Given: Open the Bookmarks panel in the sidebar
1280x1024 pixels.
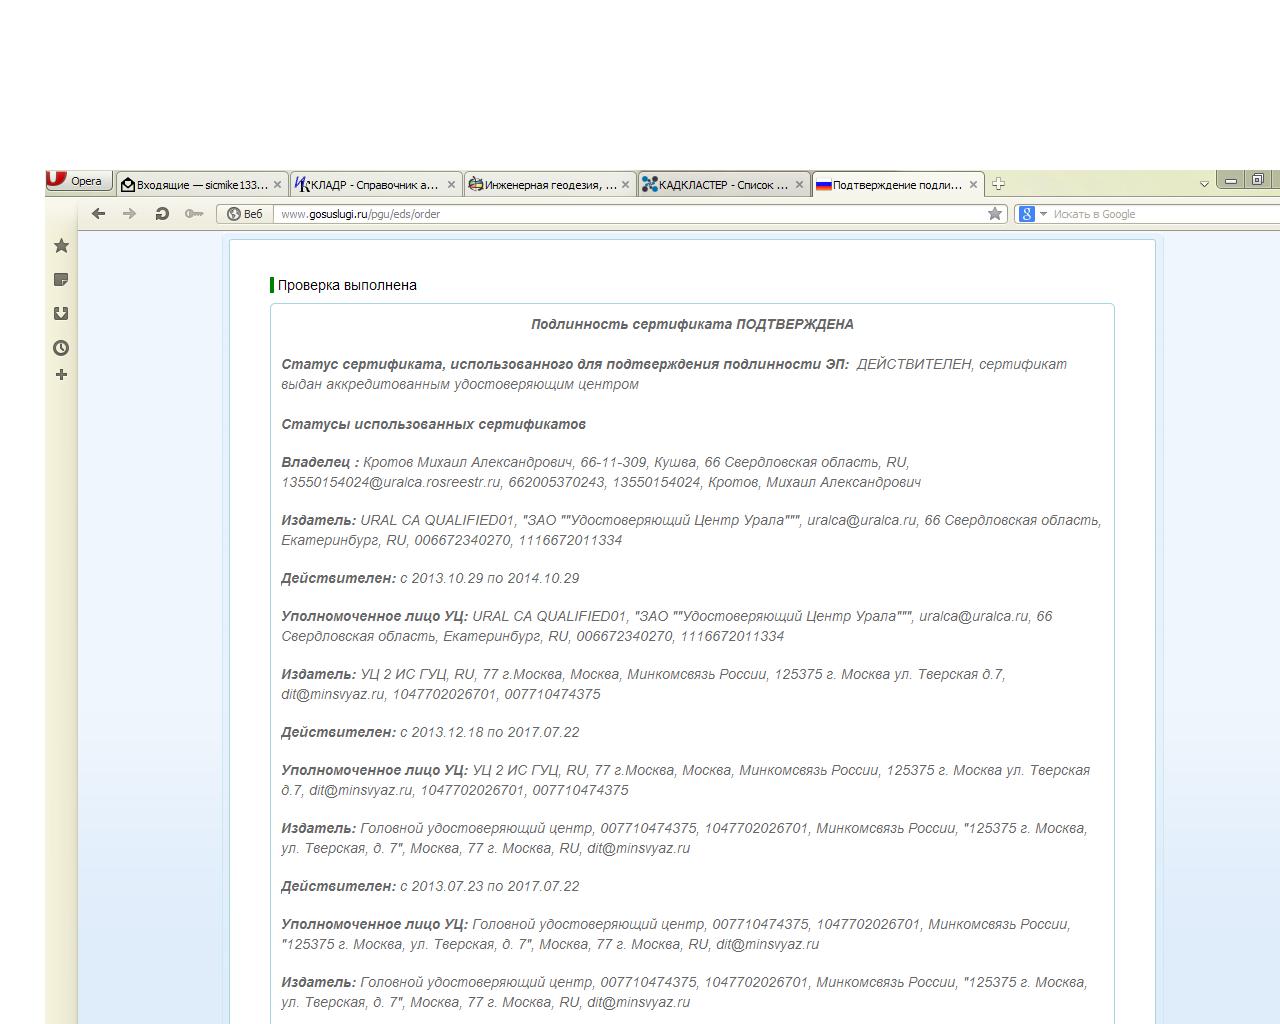Looking at the screenshot, I should pos(61,246).
